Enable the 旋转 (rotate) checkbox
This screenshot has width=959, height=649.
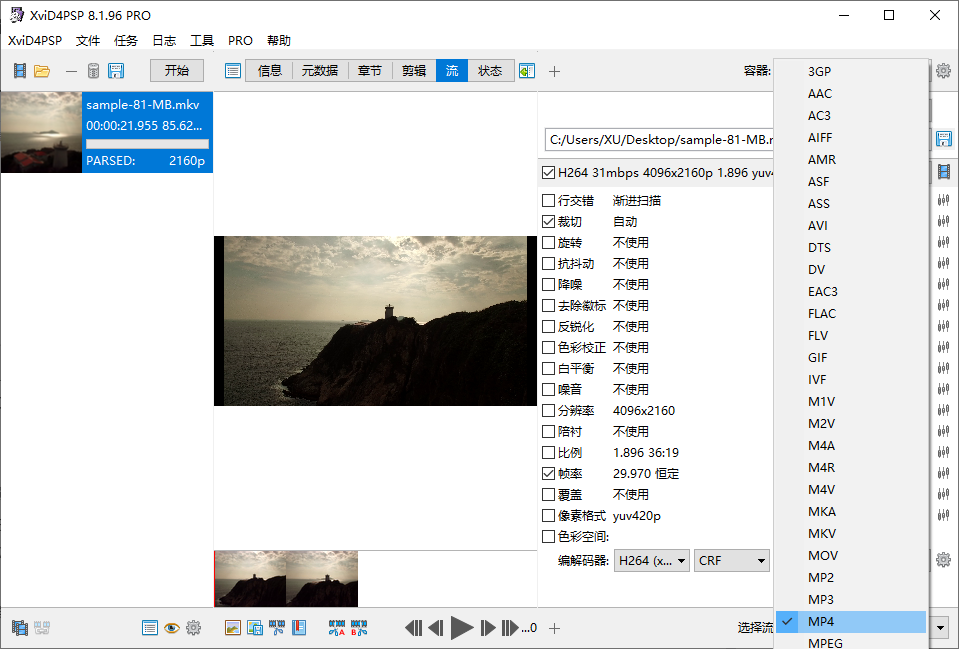click(x=548, y=243)
